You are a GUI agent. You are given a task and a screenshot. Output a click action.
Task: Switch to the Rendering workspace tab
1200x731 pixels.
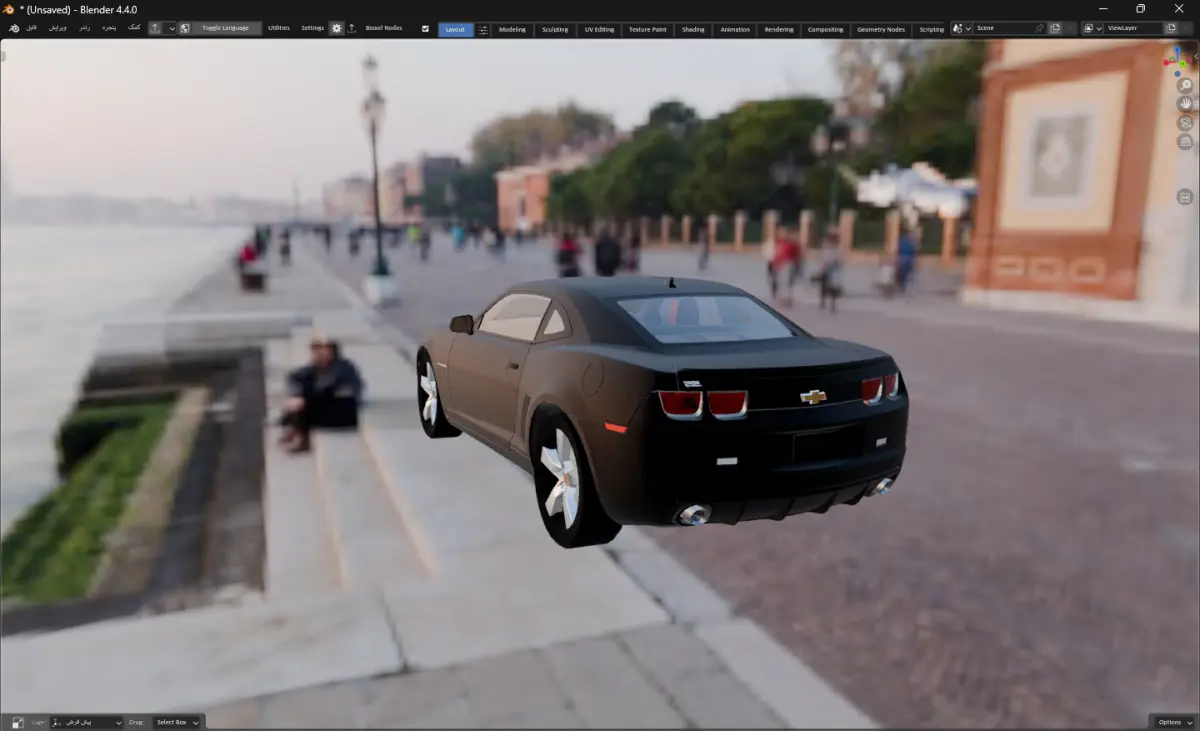click(x=779, y=30)
